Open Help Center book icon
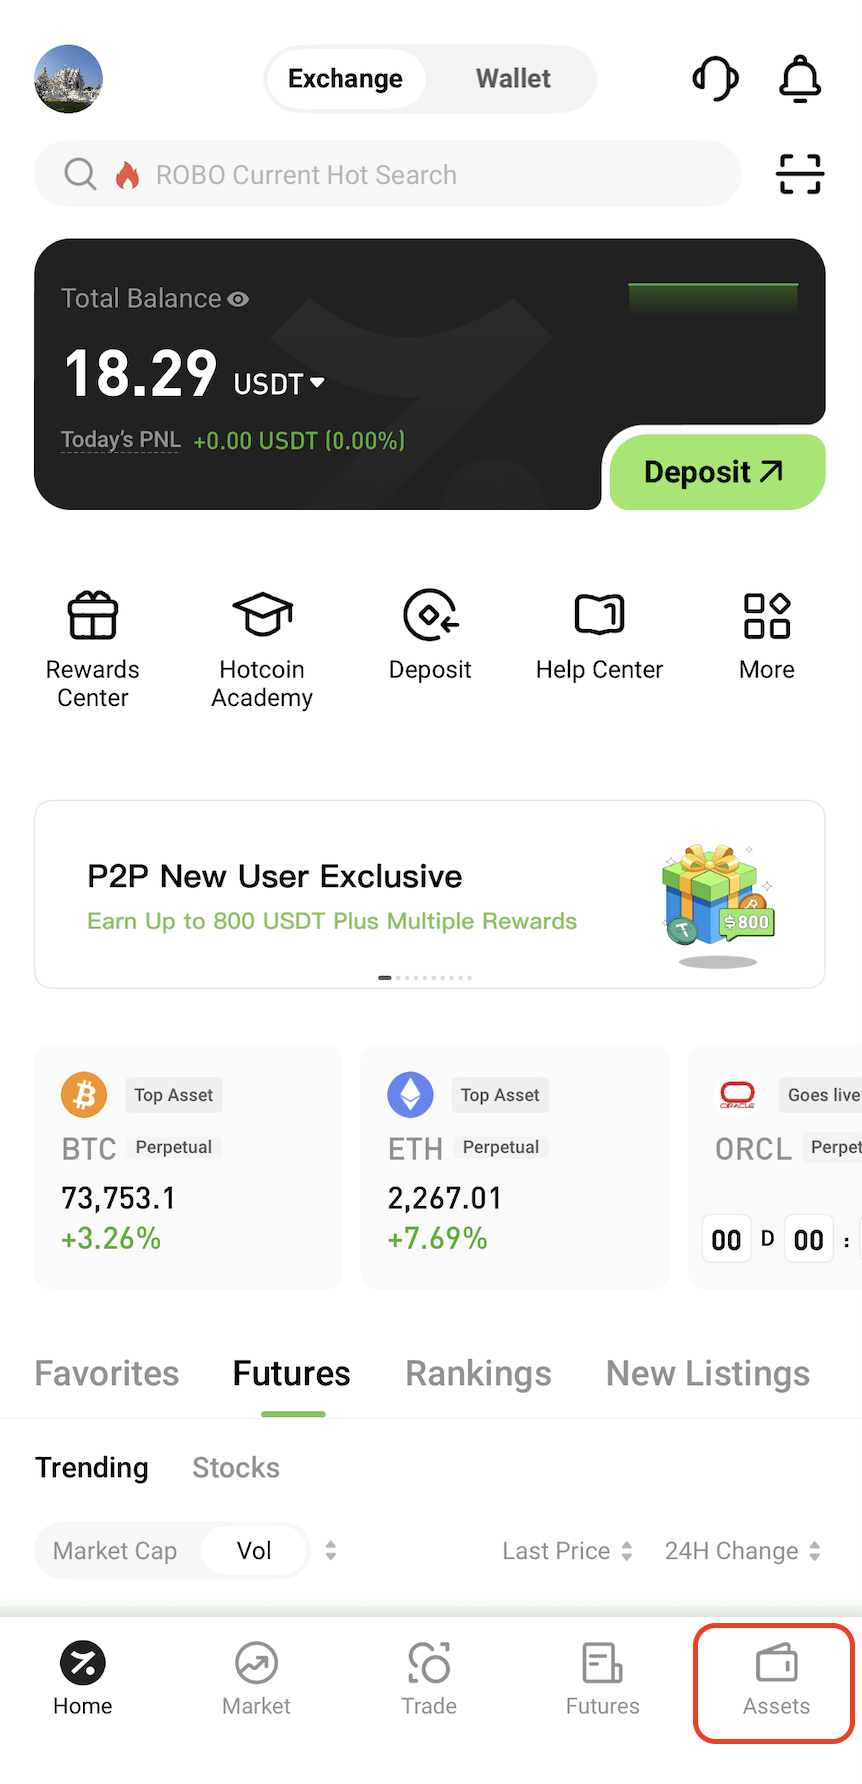Image resolution: width=862 pixels, height=1784 pixels. 599,614
